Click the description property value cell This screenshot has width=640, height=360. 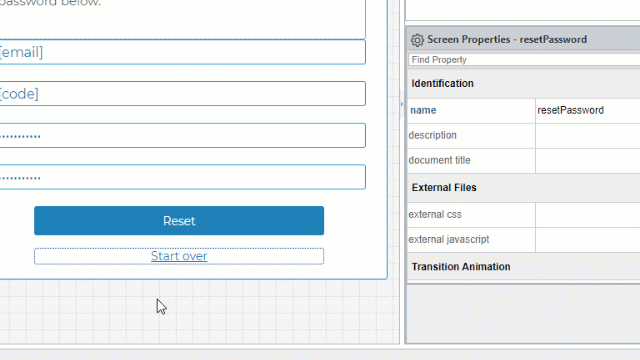[x=588, y=136]
